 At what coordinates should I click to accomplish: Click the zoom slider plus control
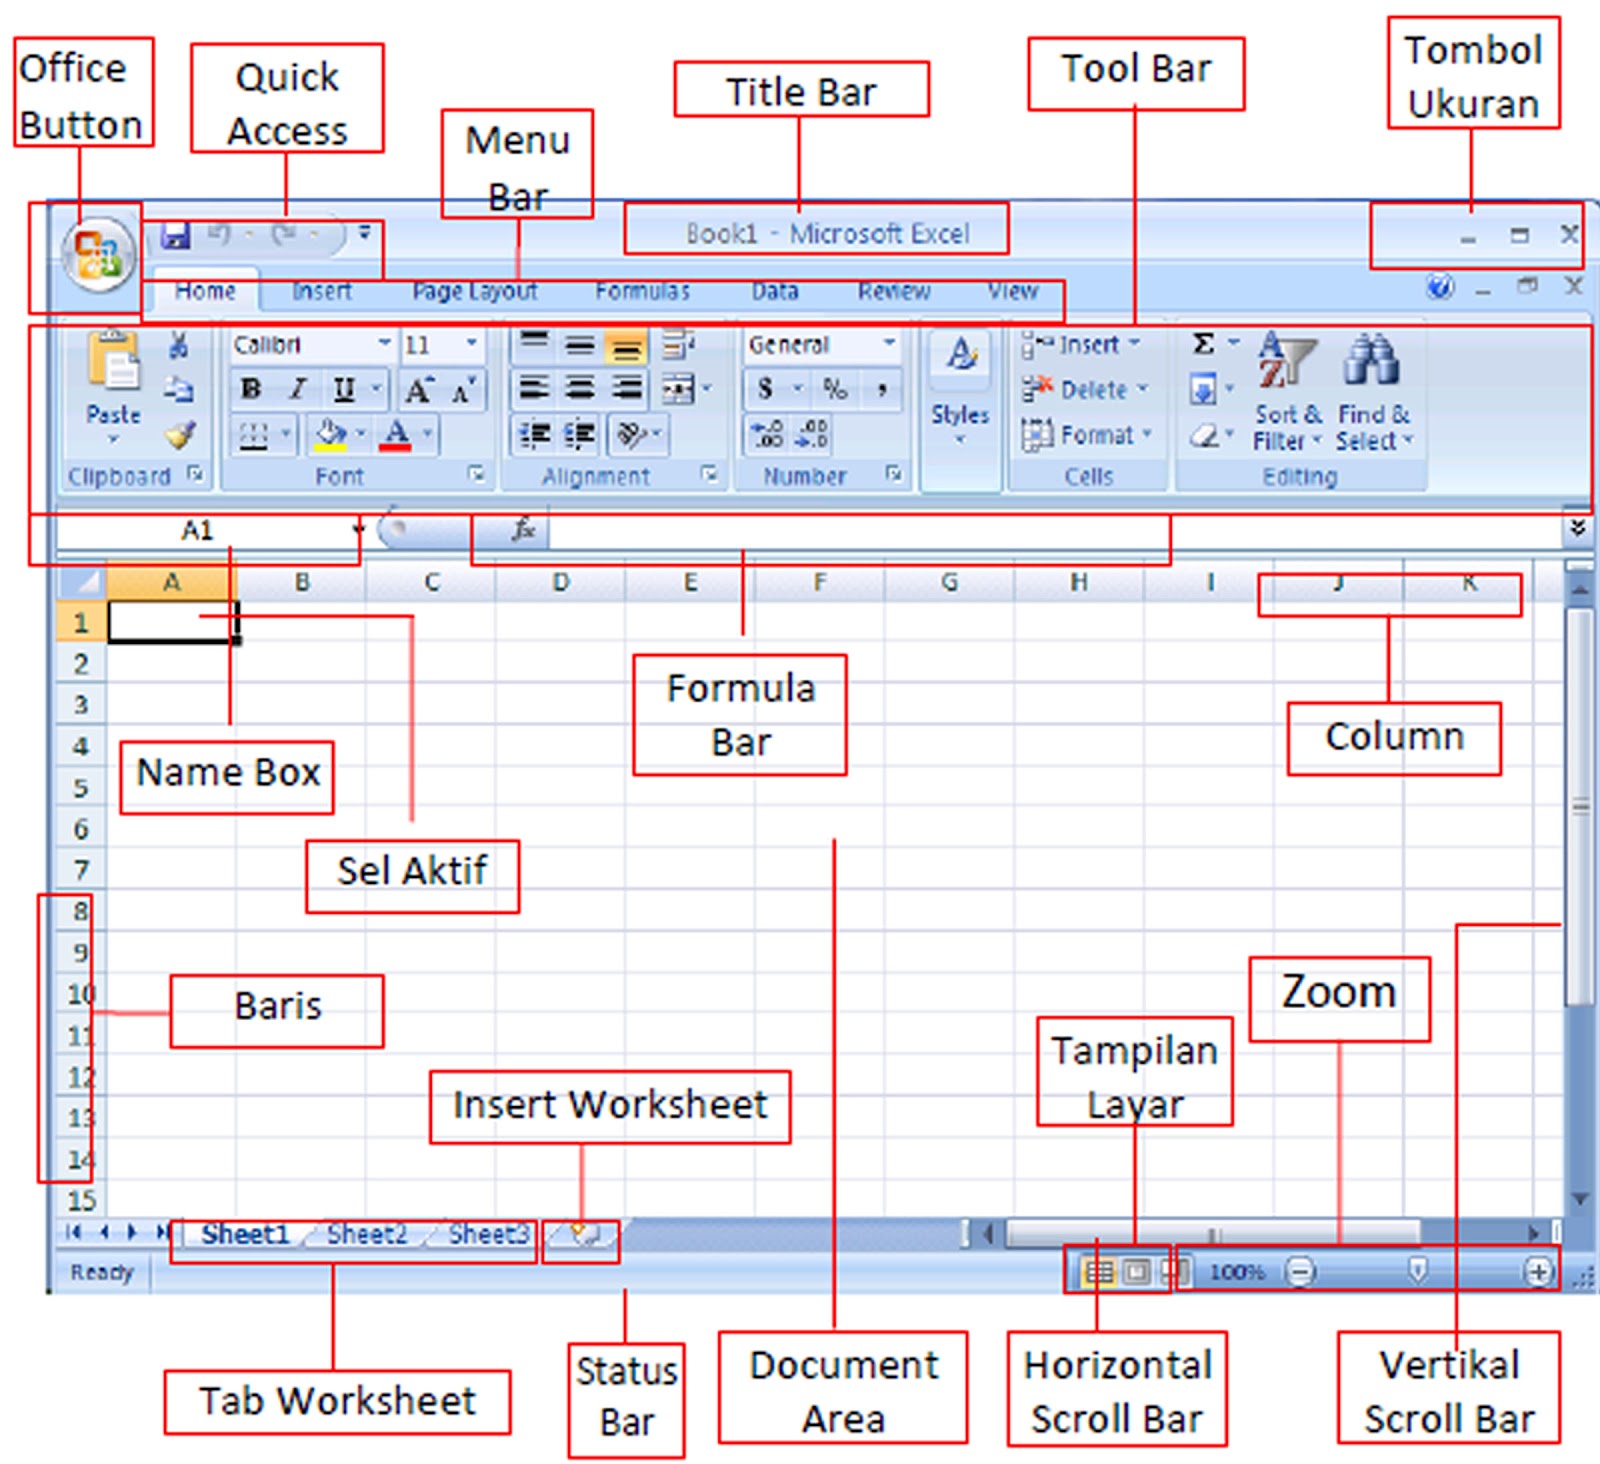tap(1536, 1272)
